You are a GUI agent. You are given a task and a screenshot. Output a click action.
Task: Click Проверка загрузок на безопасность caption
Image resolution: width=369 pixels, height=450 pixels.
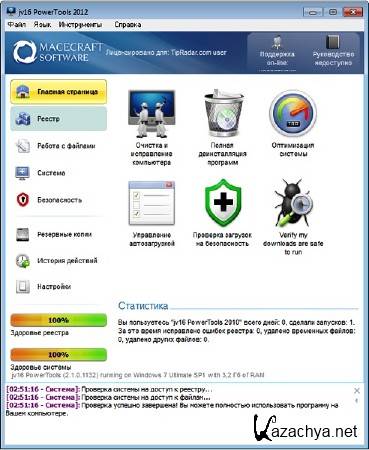click(222, 239)
